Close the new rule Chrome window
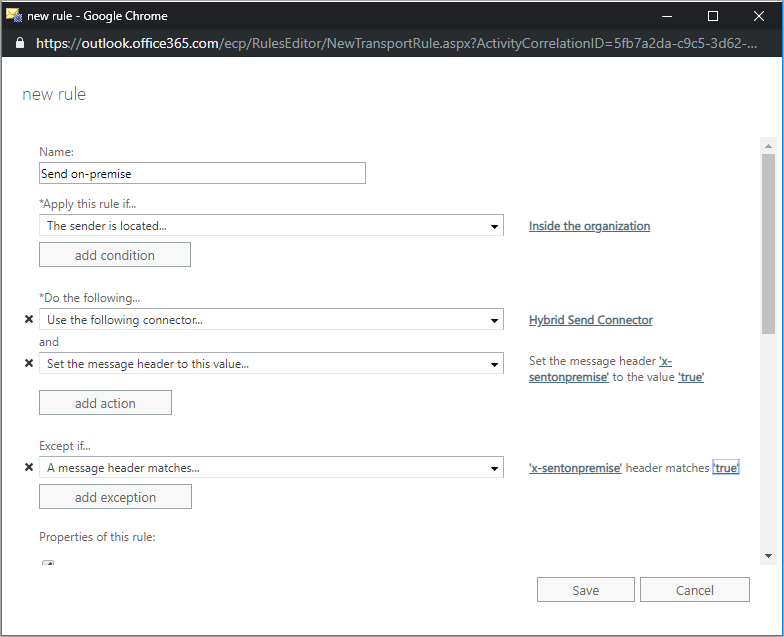The width and height of the screenshot is (784, 637). (x=758, y=16)
